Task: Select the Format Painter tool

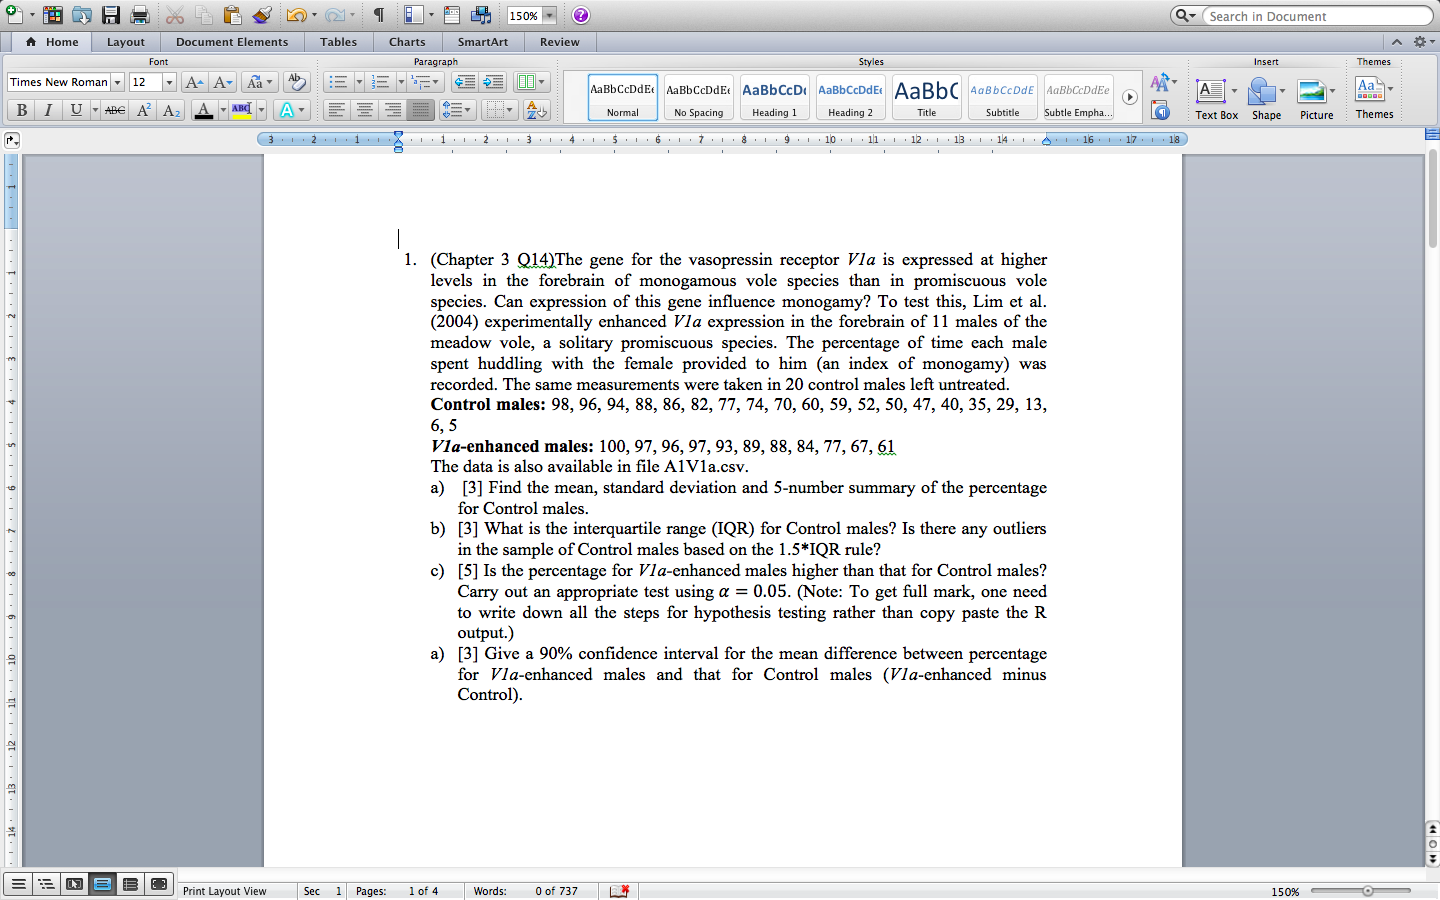Action: pos(262,14)
